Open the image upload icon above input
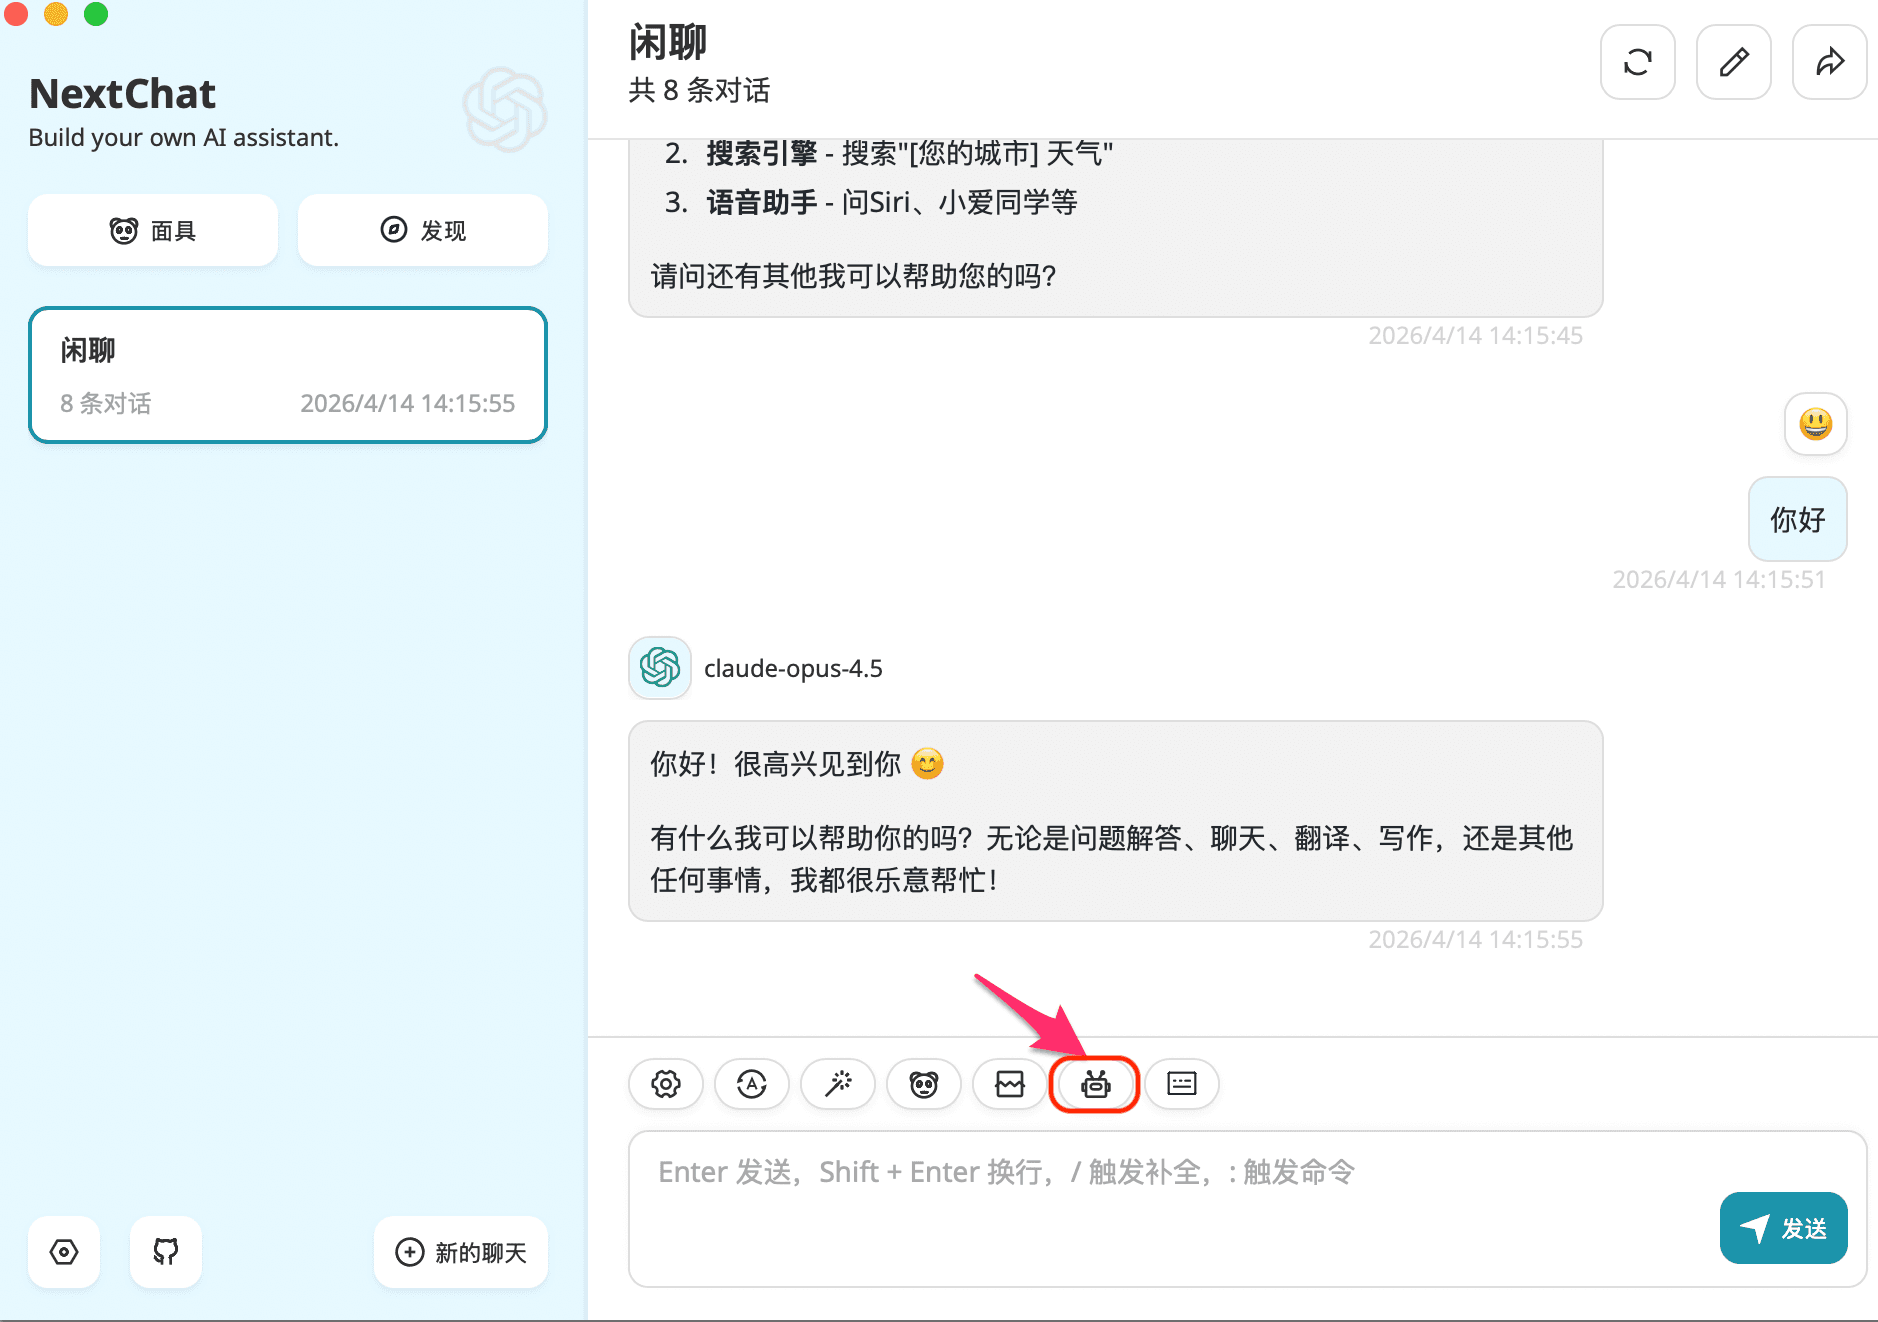The height and width of the screenshot is (1322, 1878). pos(1010,1084)
